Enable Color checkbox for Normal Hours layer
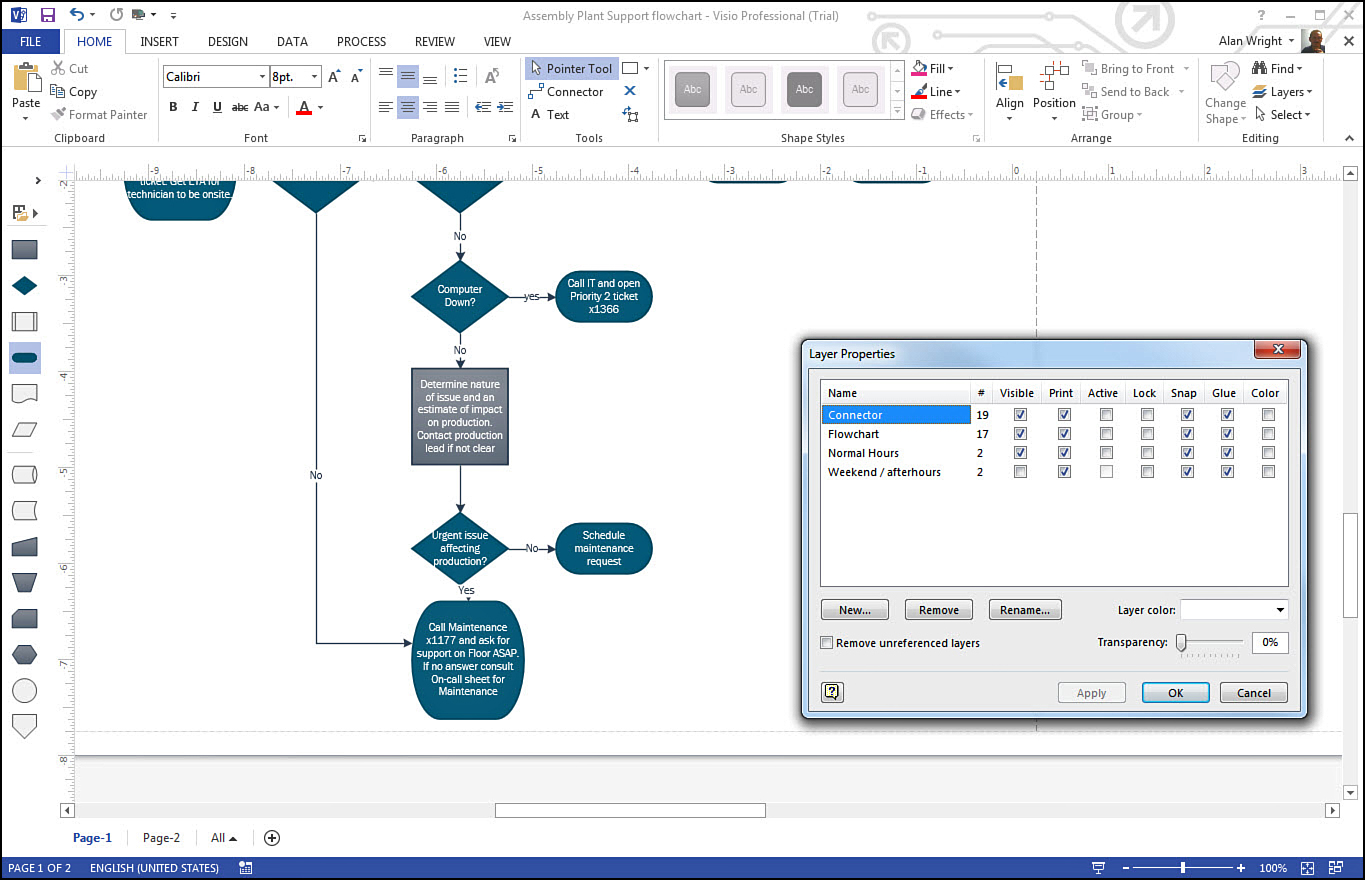Viewport: 1365px width, 880px height. [1268, 453]
